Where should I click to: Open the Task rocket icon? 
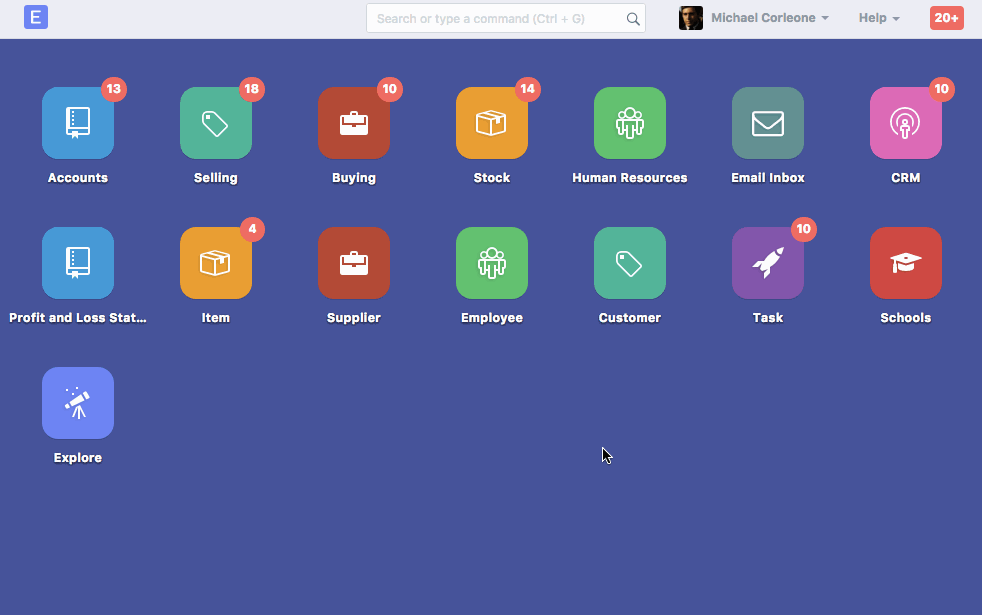coord(768,263)
